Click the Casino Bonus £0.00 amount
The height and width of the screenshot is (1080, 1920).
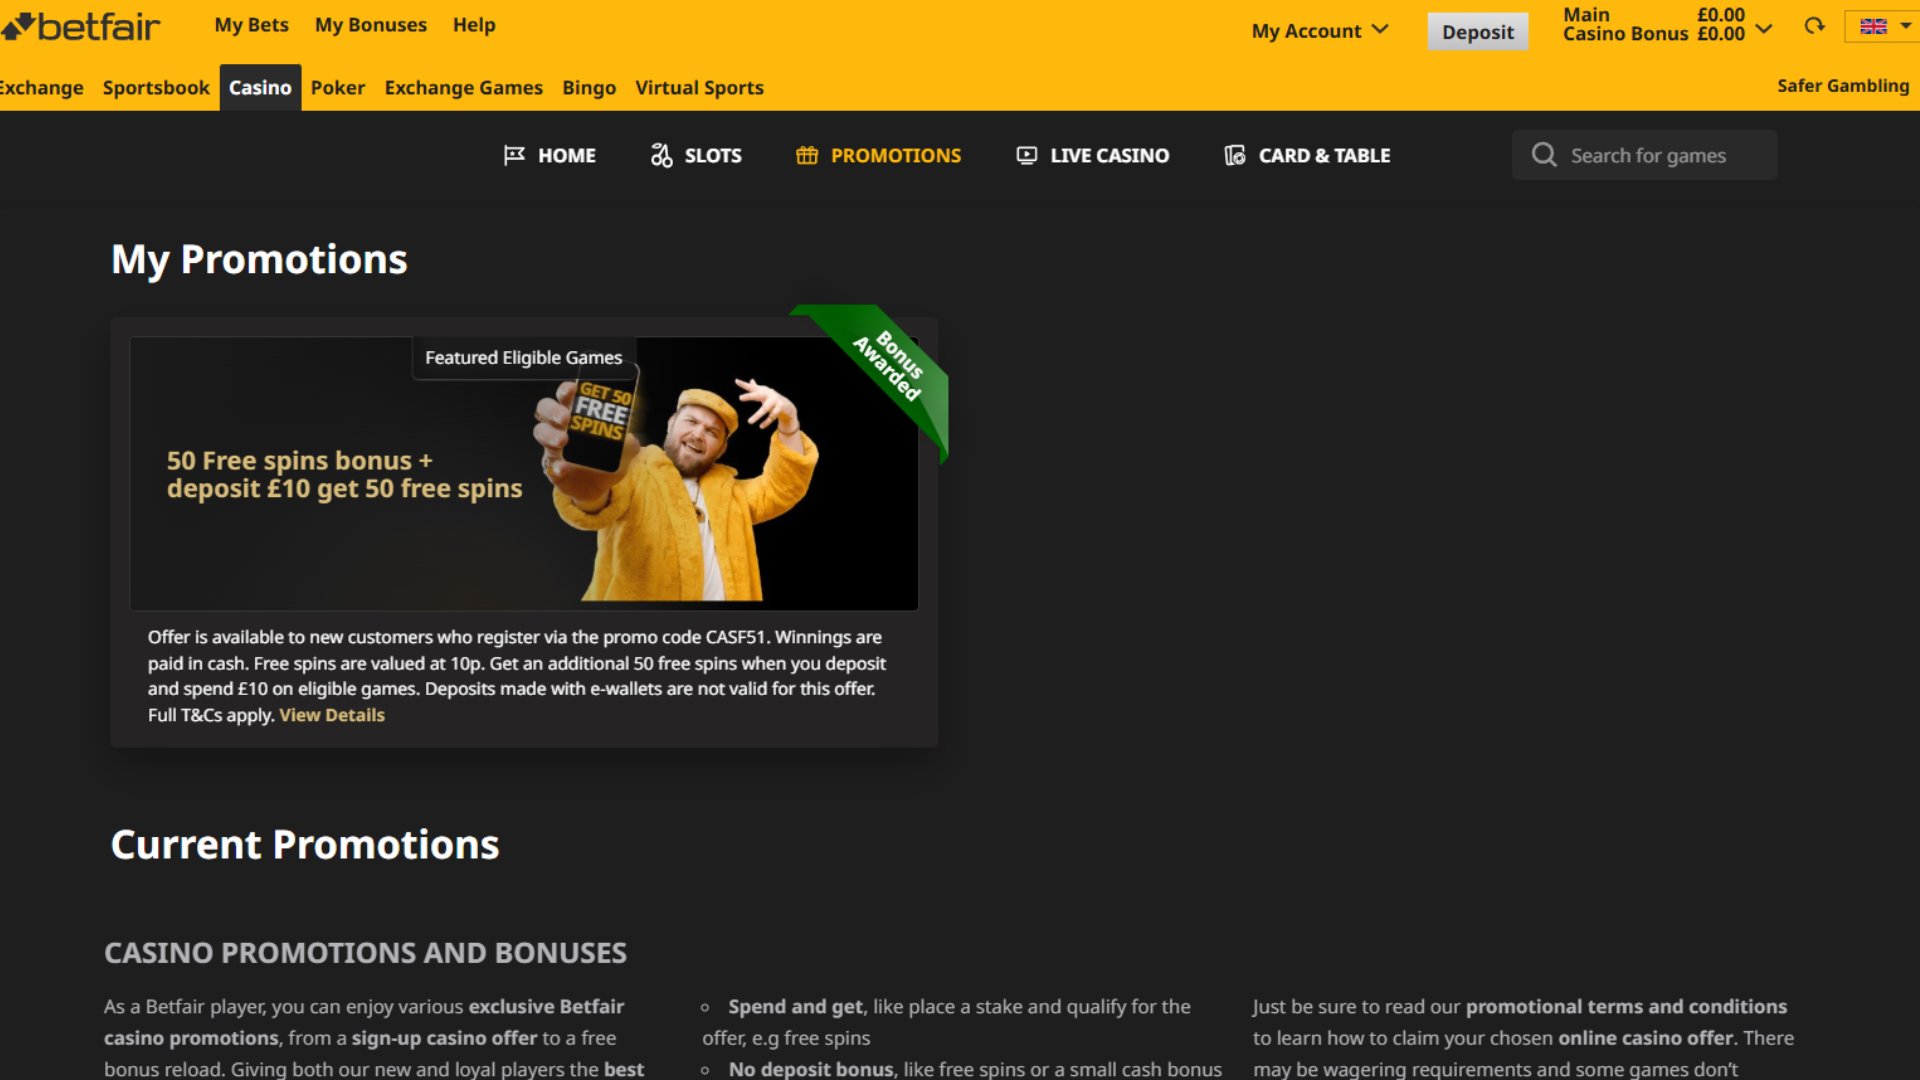[1720, 34]
